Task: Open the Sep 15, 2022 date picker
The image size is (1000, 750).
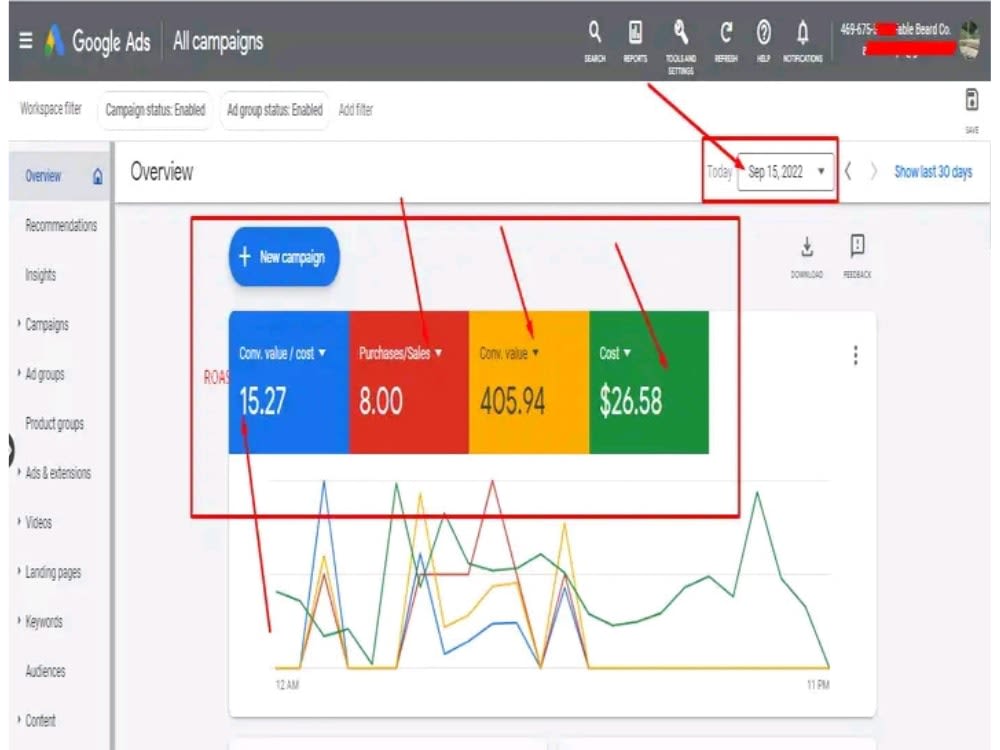Action: point(786,172)
